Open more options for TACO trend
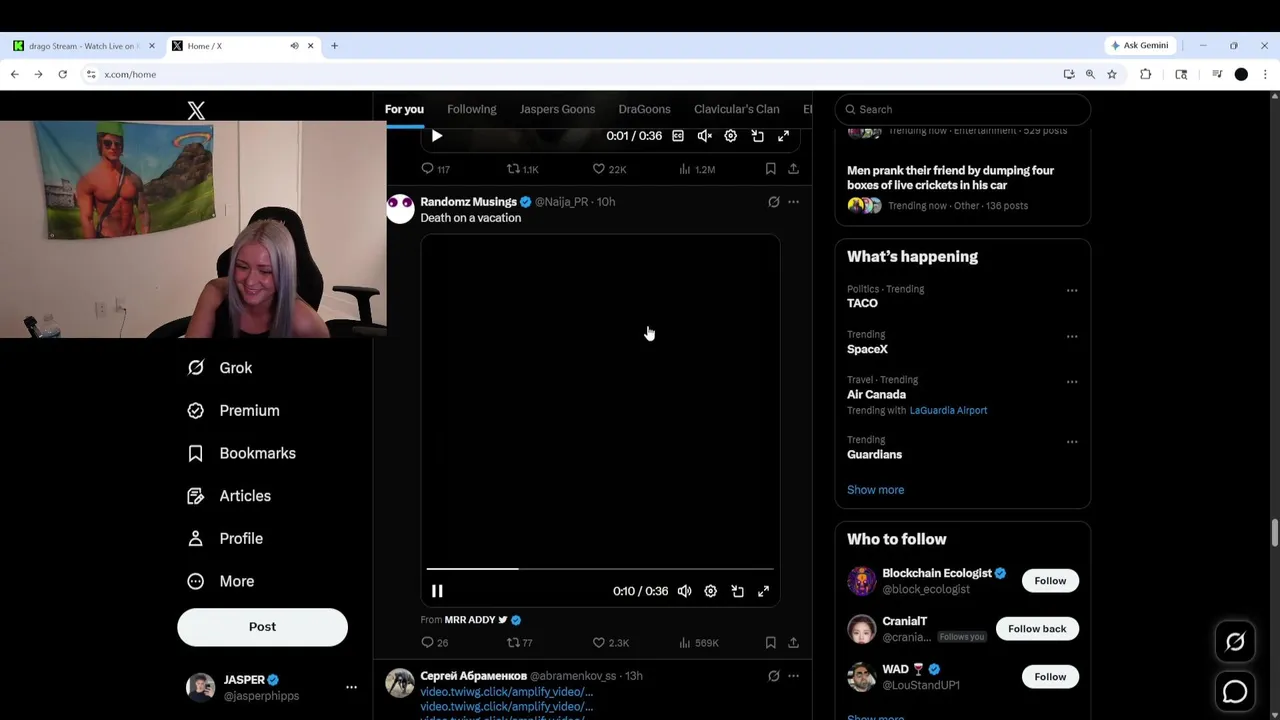This screenshot has width=1280, height=720. 1072,291
